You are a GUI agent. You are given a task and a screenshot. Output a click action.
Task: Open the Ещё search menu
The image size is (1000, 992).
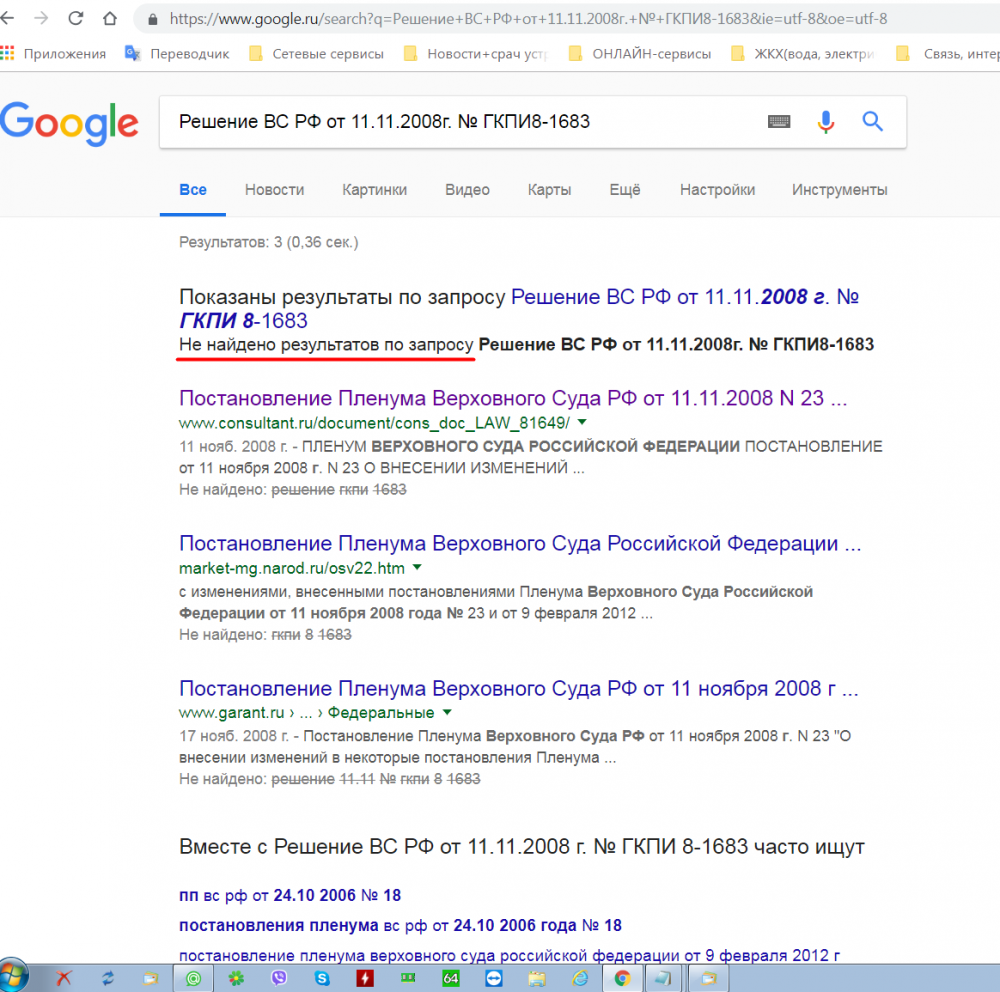(x=625, y=190)
